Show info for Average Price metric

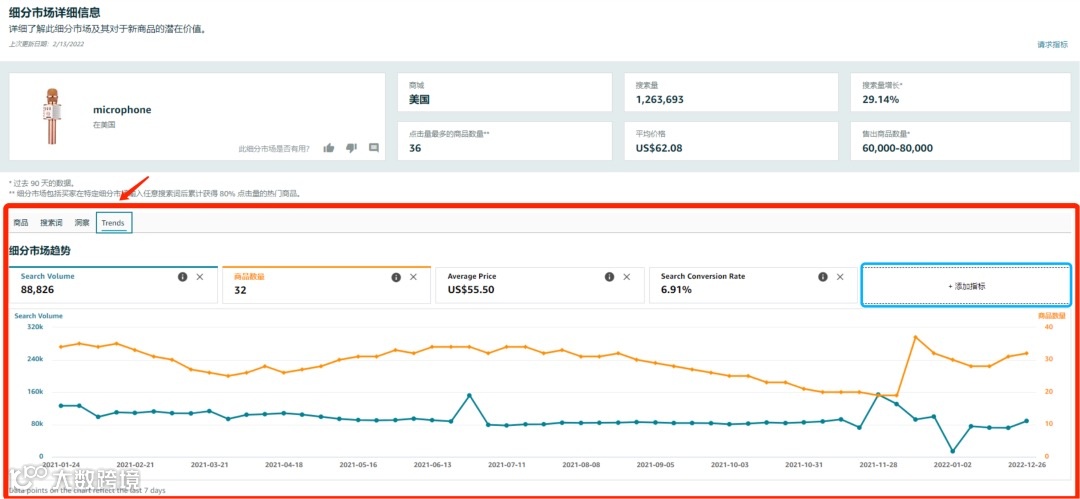(610, 276)
